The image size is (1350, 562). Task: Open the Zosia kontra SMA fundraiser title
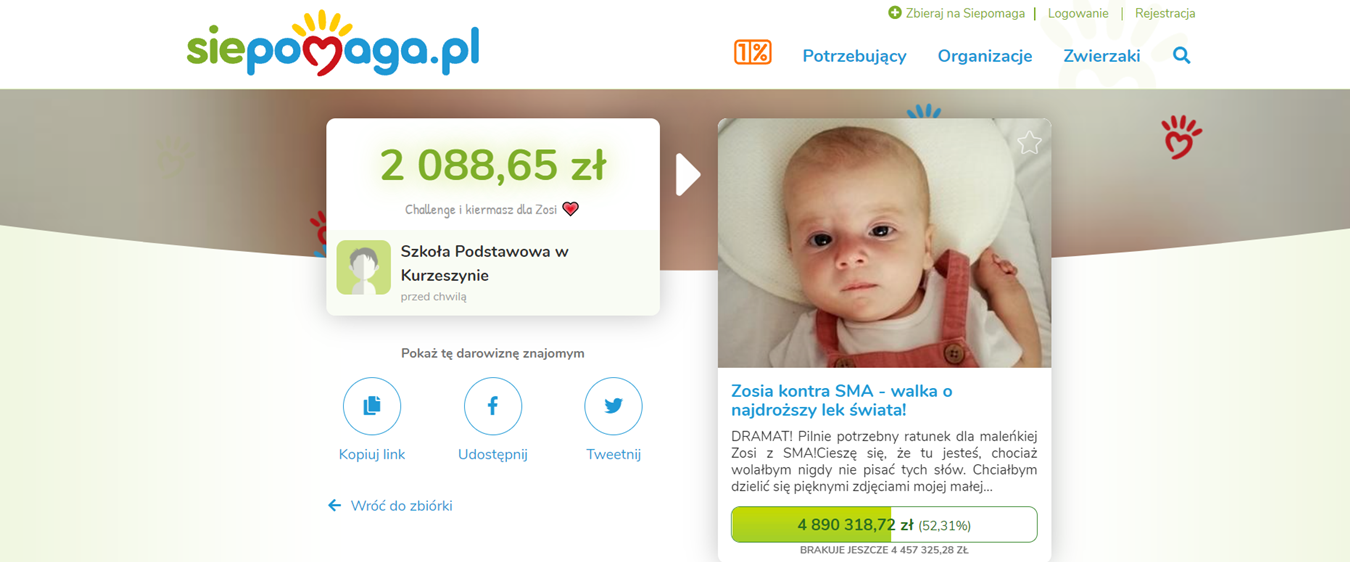(842, 400)
